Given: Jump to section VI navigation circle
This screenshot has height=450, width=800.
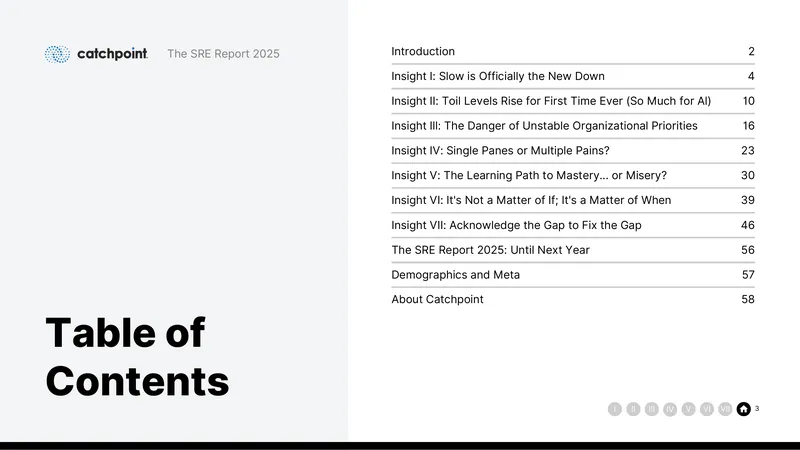Looking at the screenshot, I should tap(707, 409).
